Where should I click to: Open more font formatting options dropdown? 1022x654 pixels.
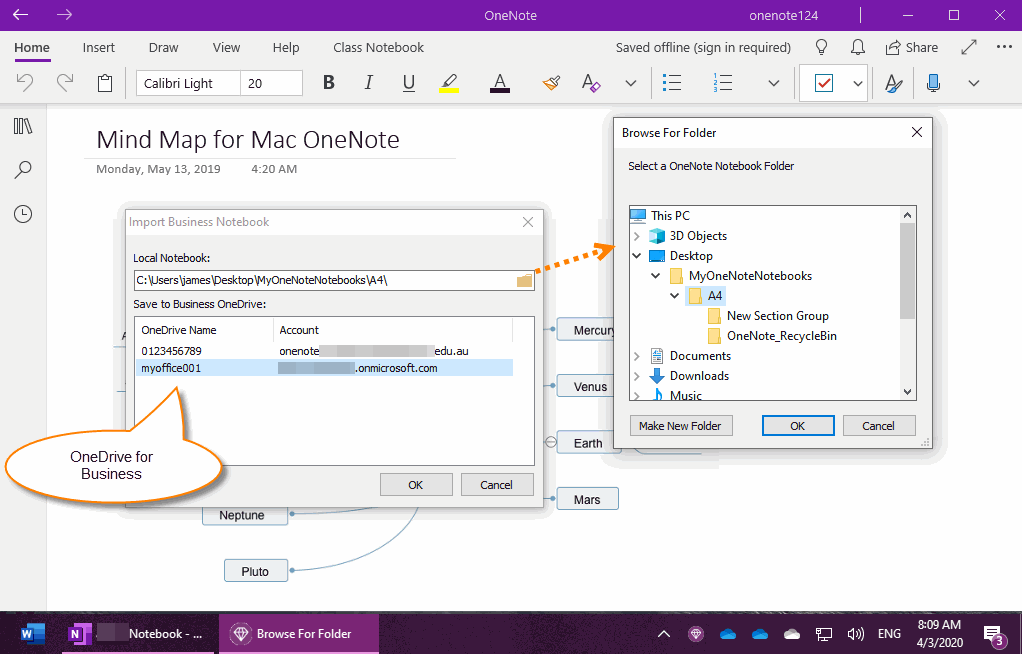point(630,83)
